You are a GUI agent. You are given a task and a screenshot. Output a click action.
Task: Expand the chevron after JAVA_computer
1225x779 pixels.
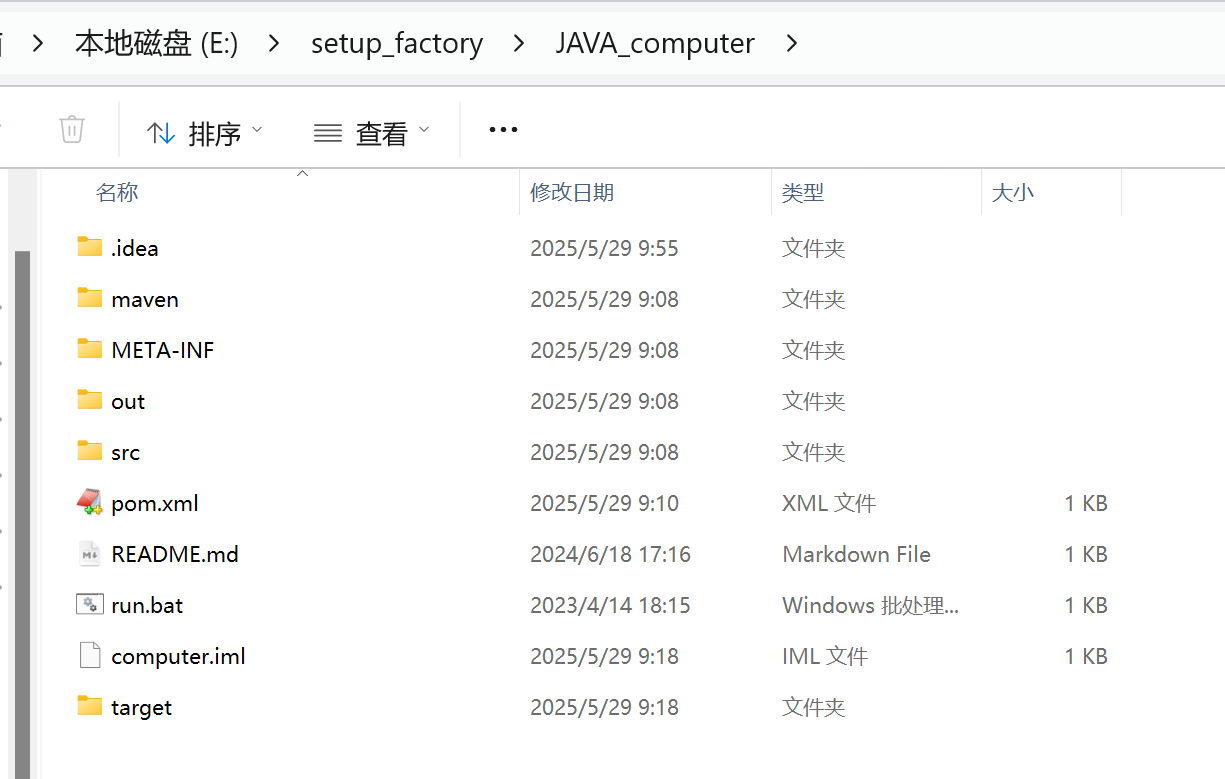coord(791,44)
